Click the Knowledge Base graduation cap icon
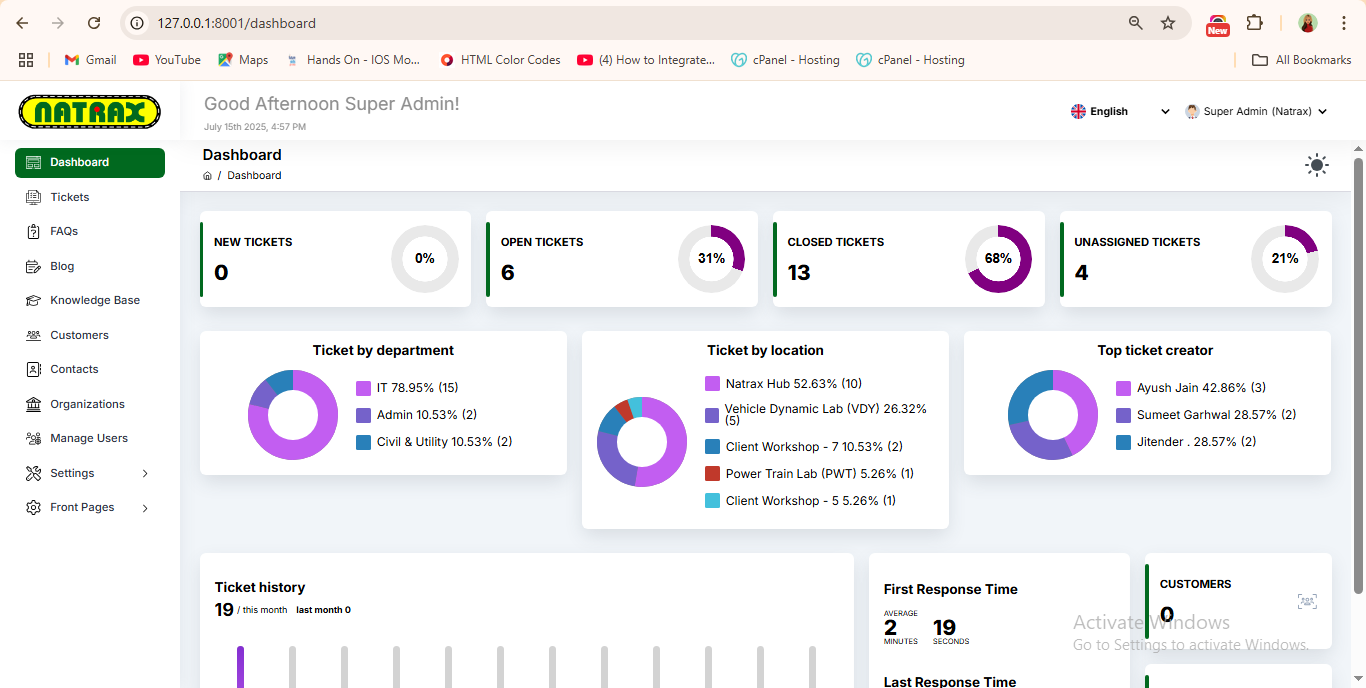Screen dimensions: 1366x688 (x=33, y=300)
